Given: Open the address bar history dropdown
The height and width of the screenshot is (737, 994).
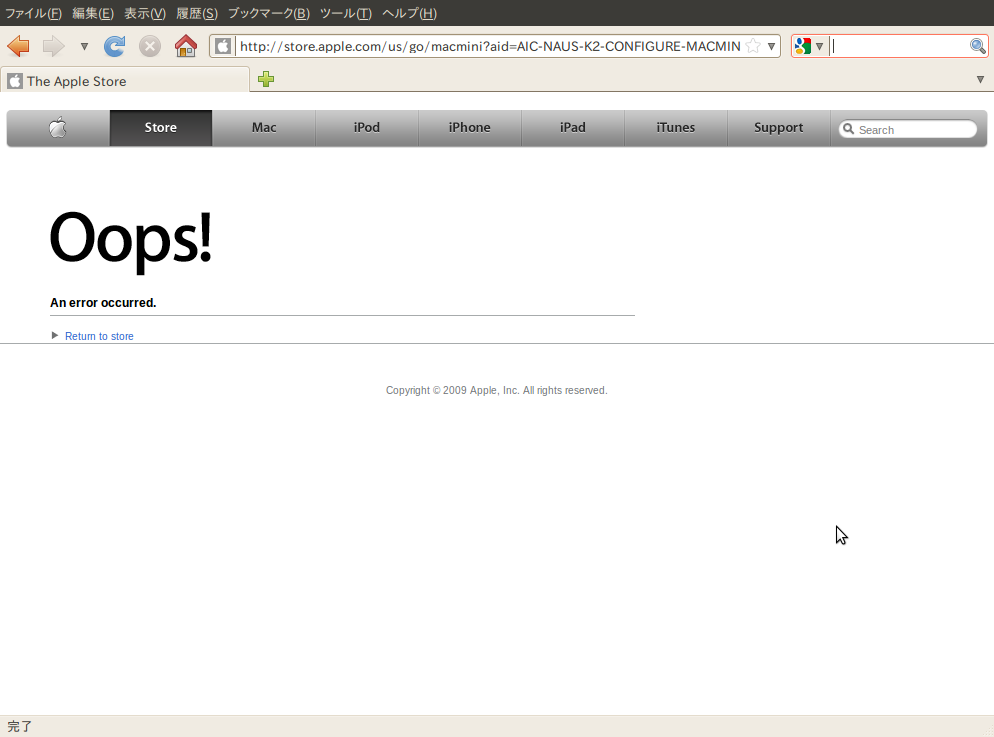Looking at the screenshot, I should tap(771, 46).
